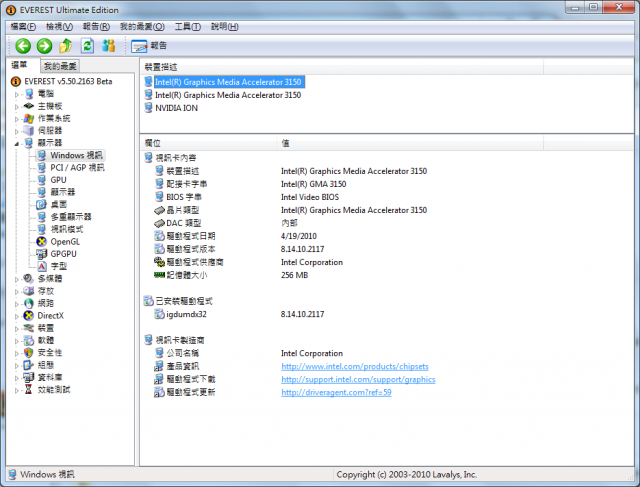640x487 pixels.
Task: Click the 存放 storage icon in the tree
Action: click(28, 291)
